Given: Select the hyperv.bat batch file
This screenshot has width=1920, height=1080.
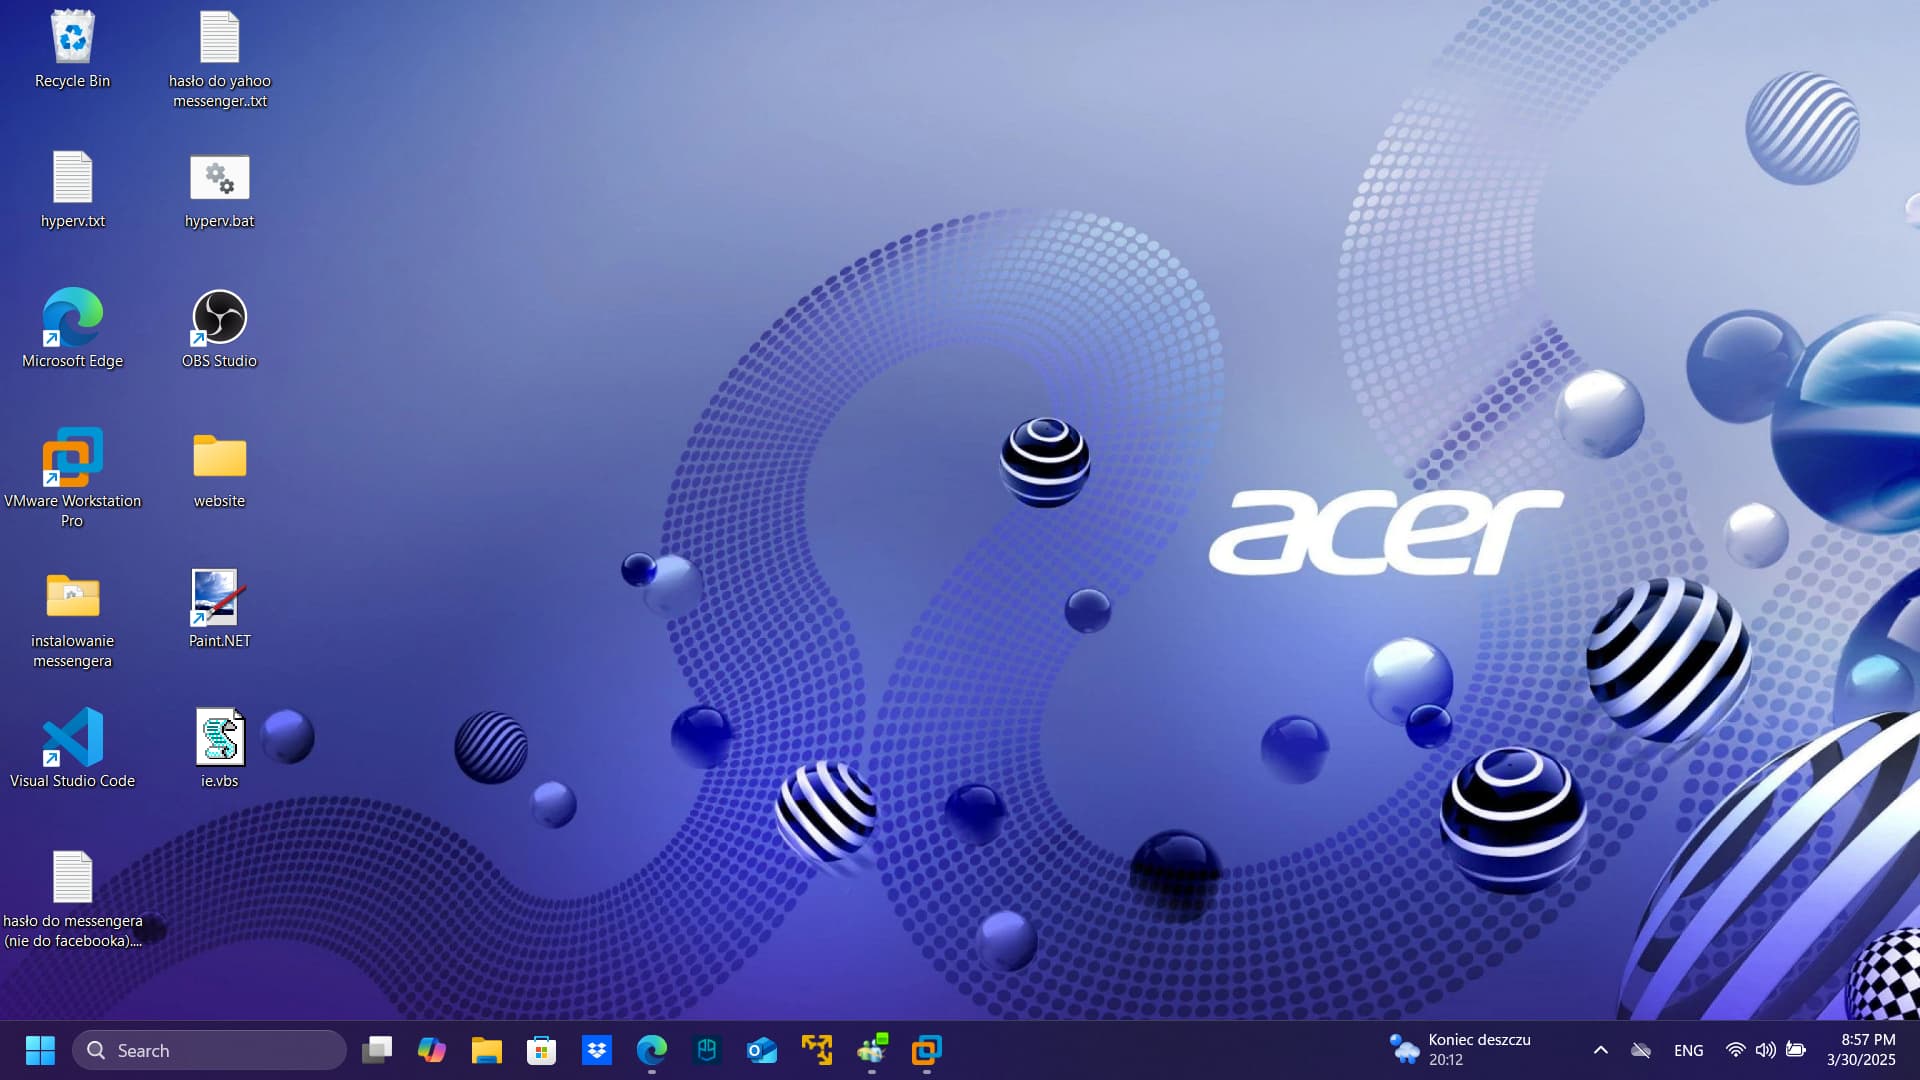Looking at the screenshot, I should click(x=219, y=190).
